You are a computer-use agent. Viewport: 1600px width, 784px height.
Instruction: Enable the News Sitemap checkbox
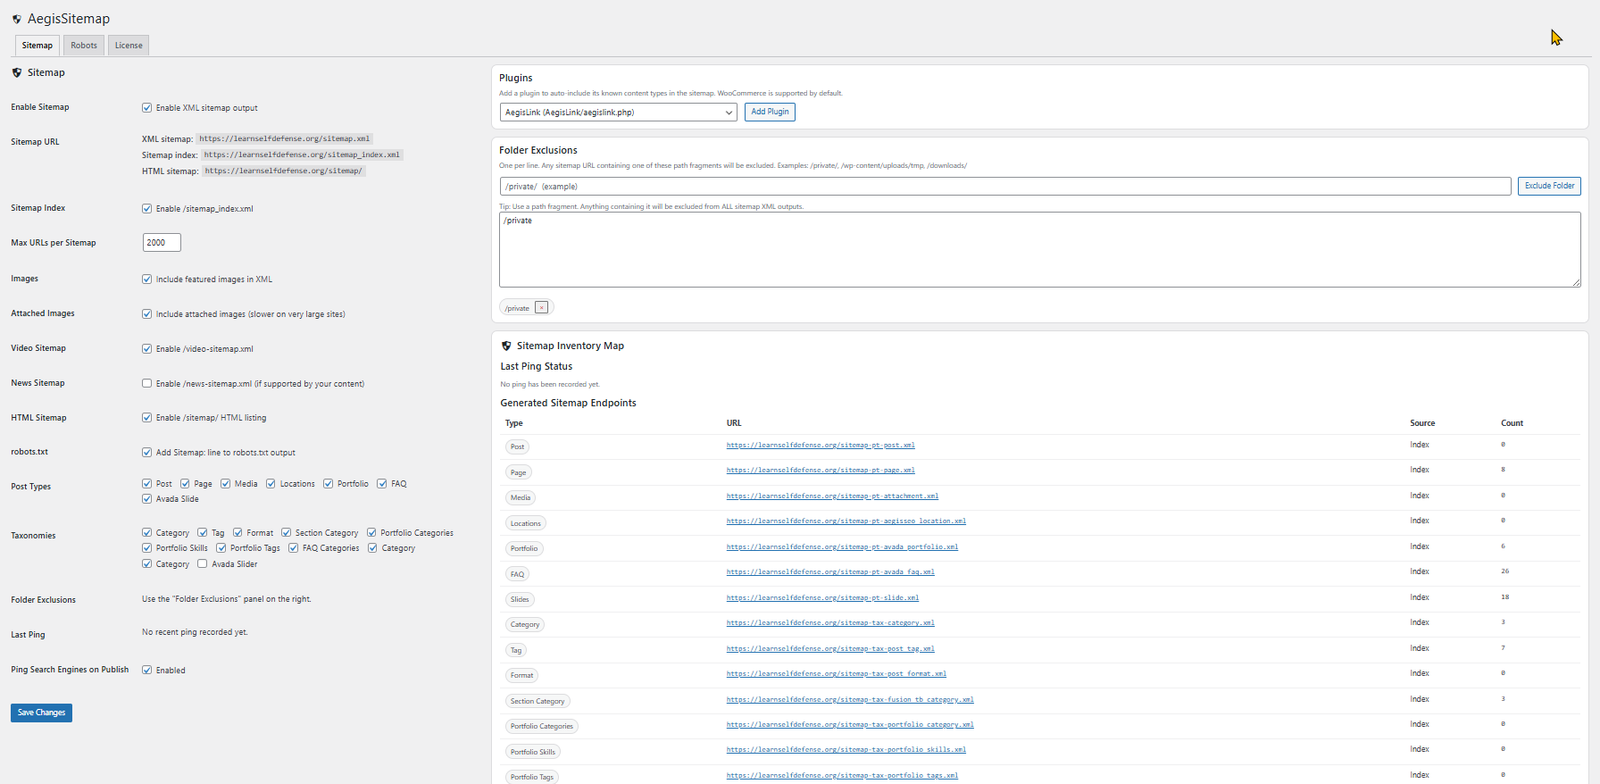point(147,383)
